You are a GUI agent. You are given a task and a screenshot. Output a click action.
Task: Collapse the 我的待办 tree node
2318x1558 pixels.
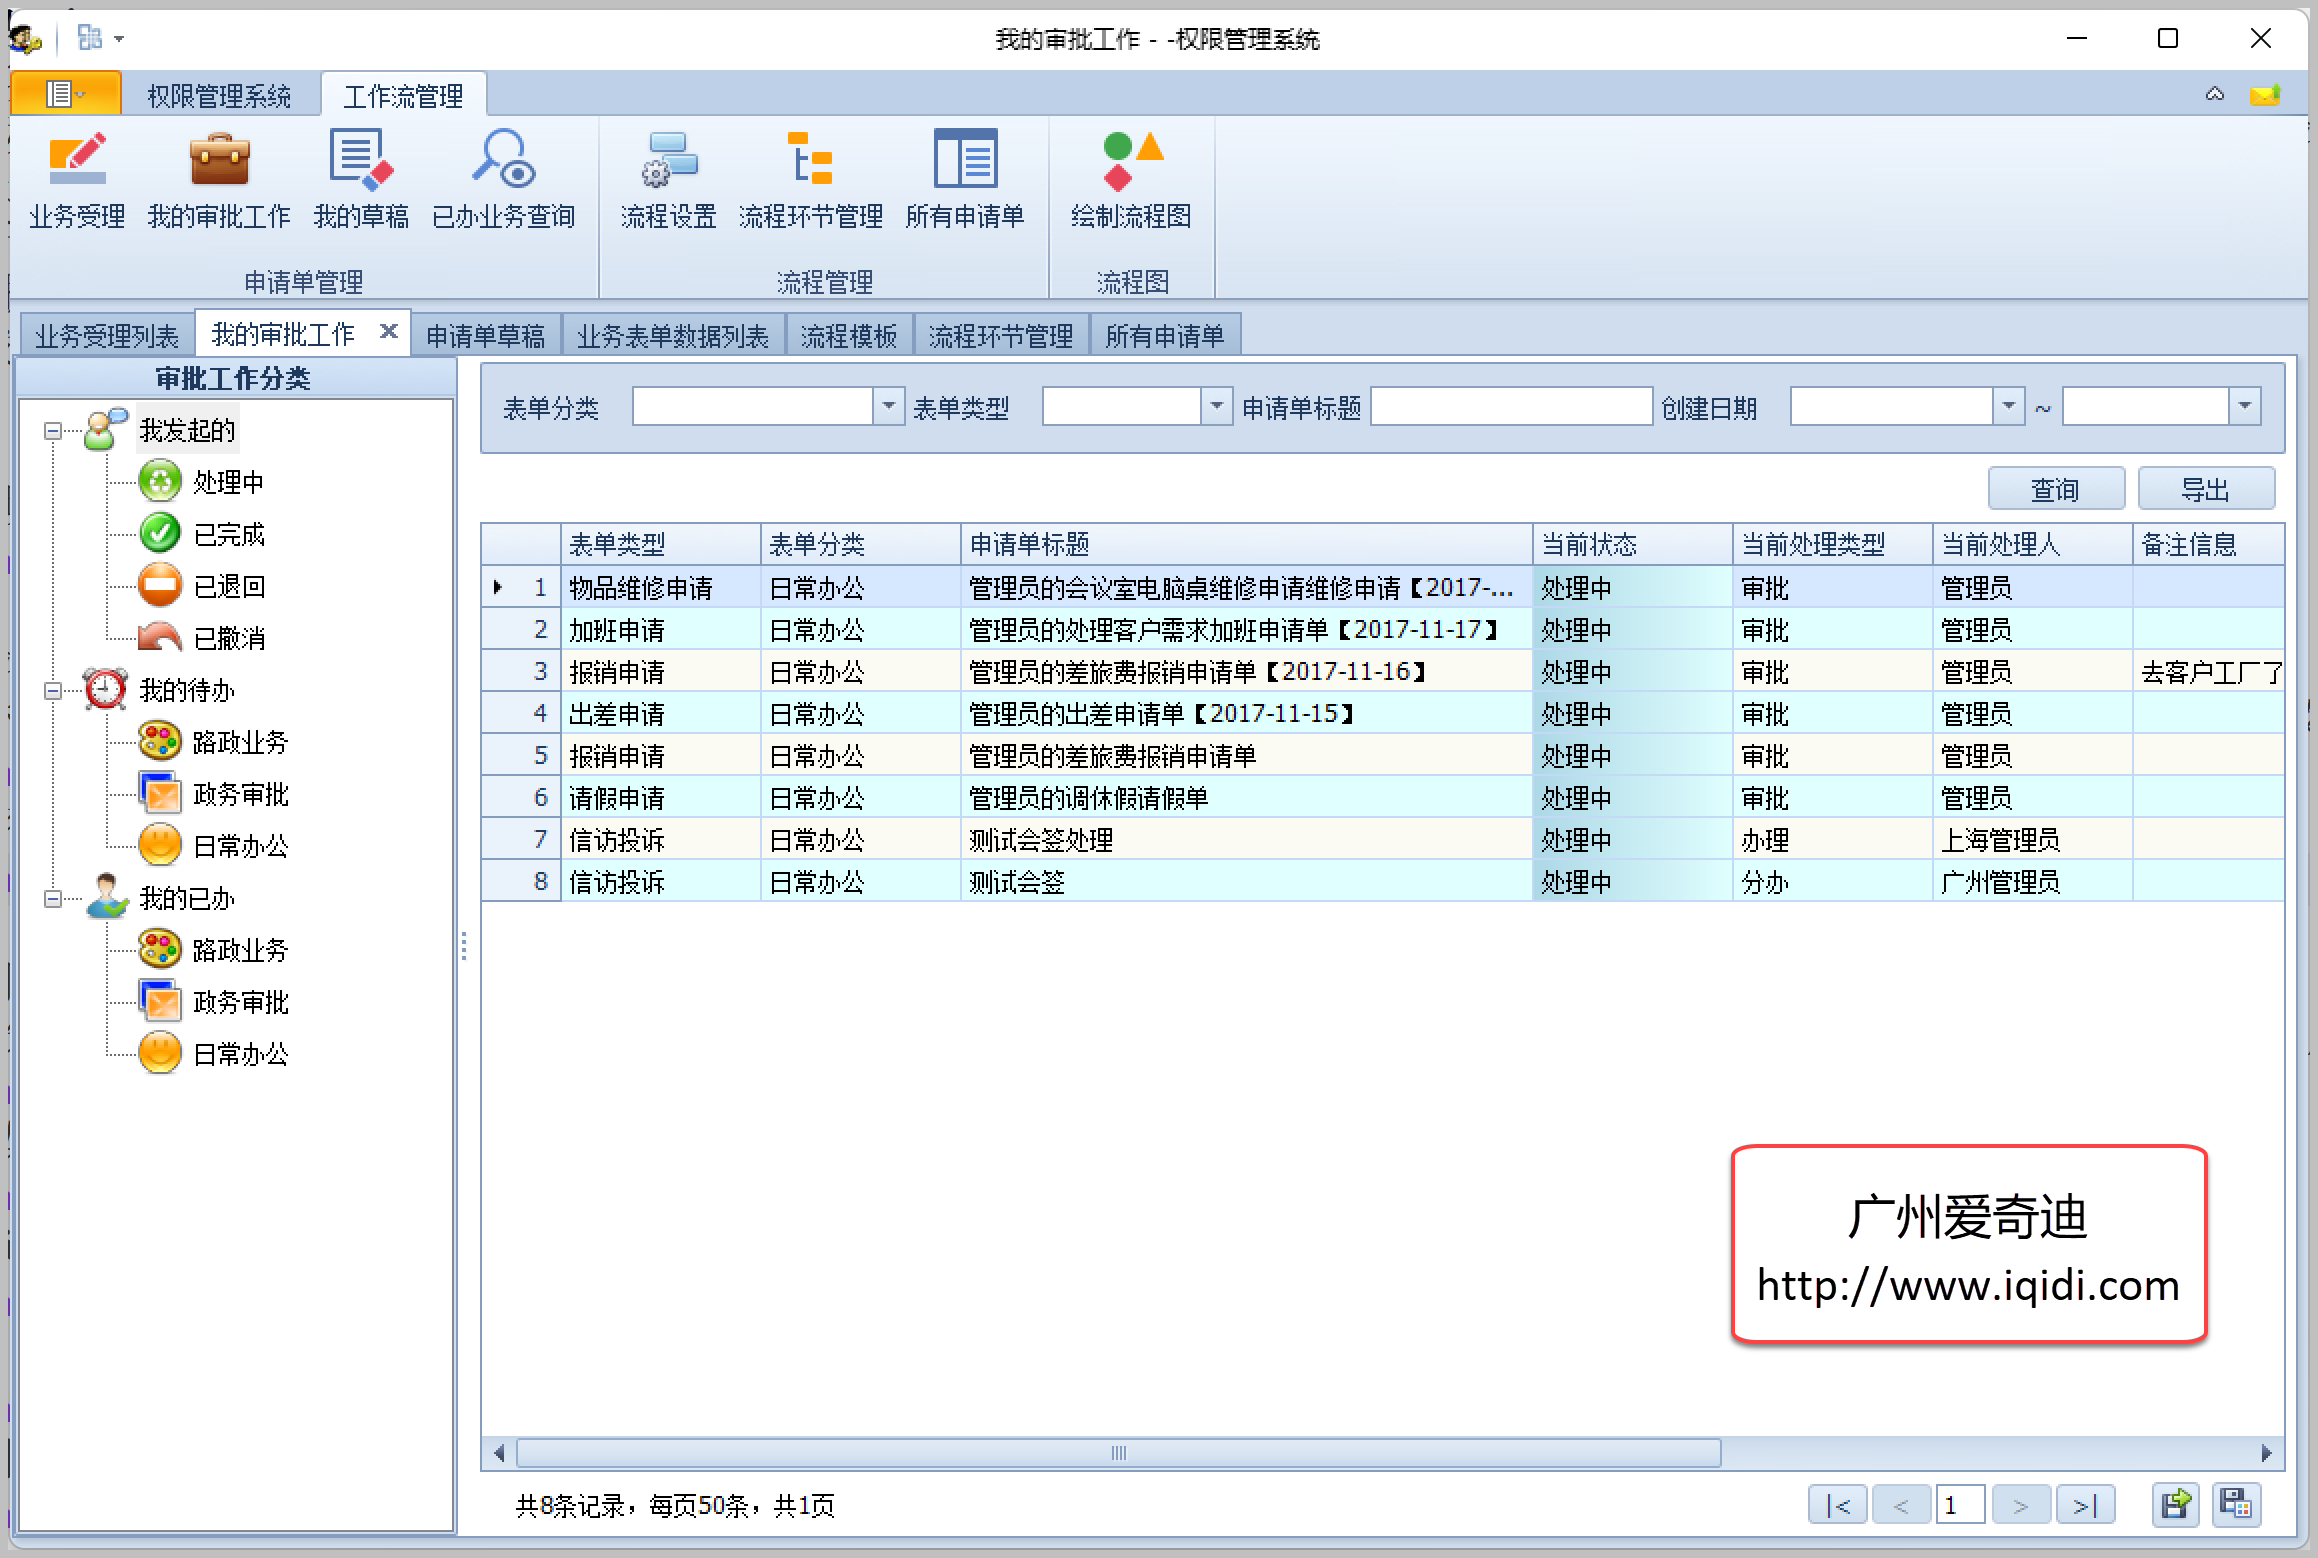53,691
